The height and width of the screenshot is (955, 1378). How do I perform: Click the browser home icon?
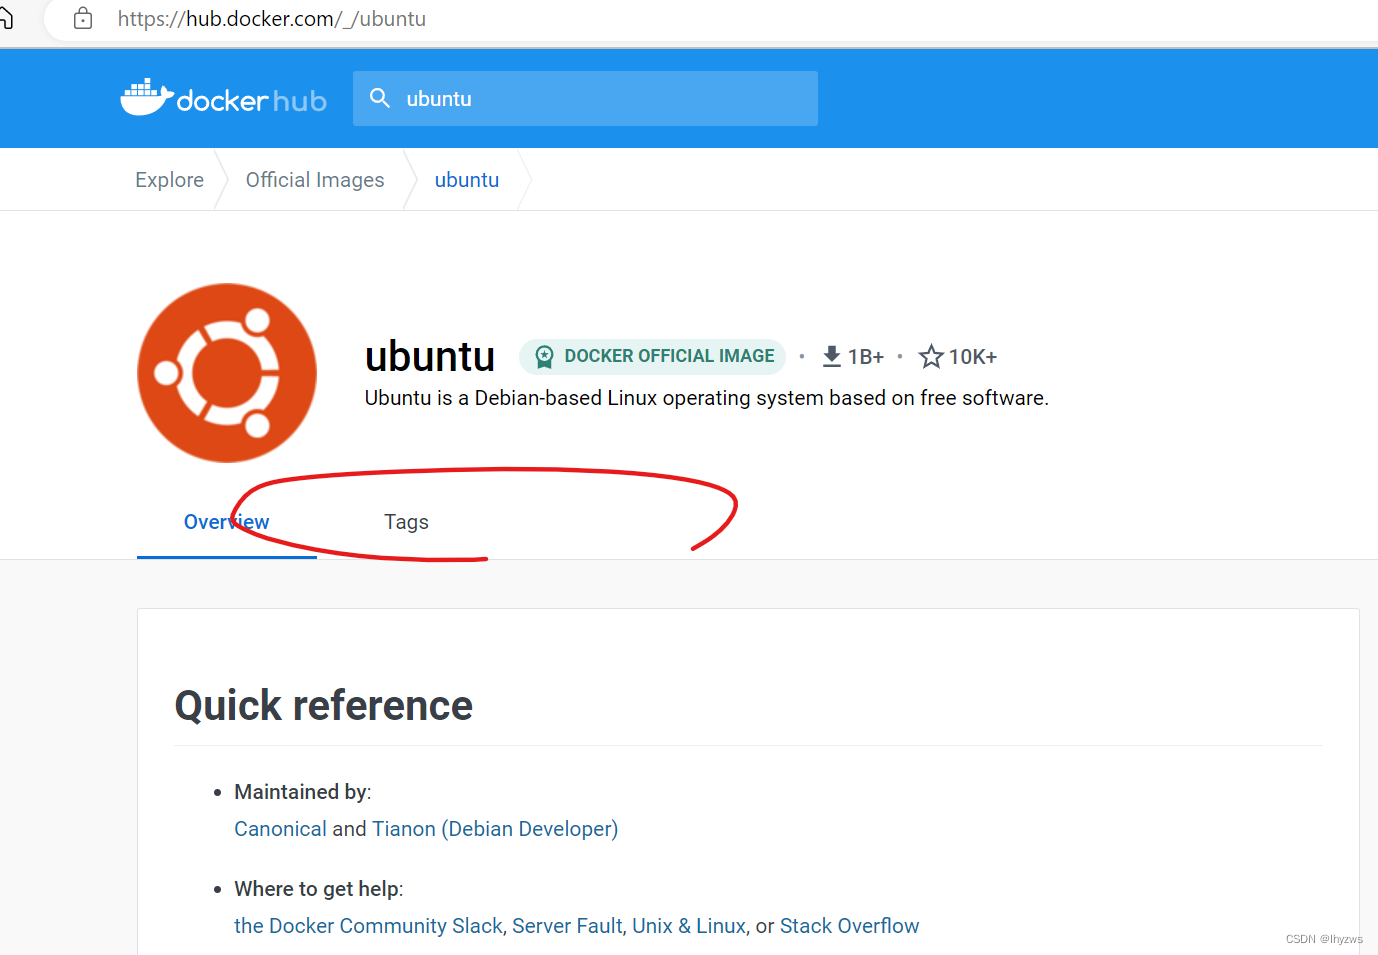(5, 18)
